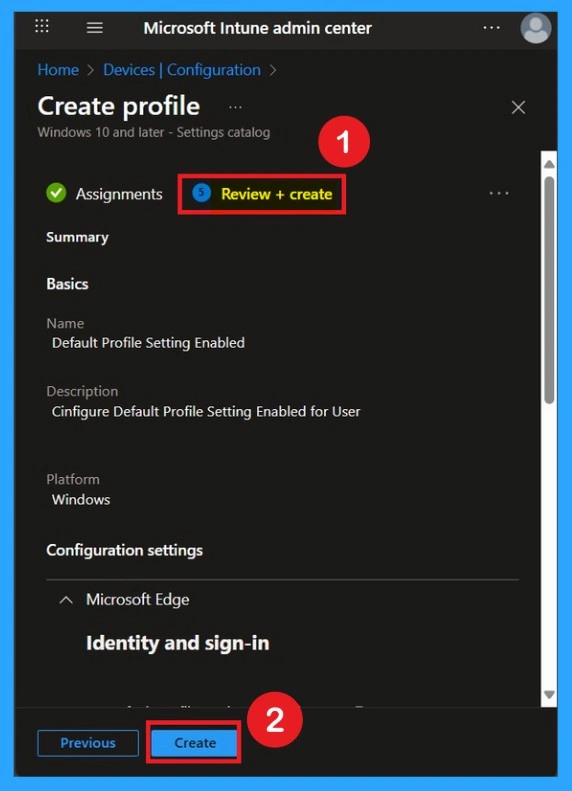Open the wizard steps overflow ellipsis
This screenshot has width=572, height=791.
pos(499,193)
